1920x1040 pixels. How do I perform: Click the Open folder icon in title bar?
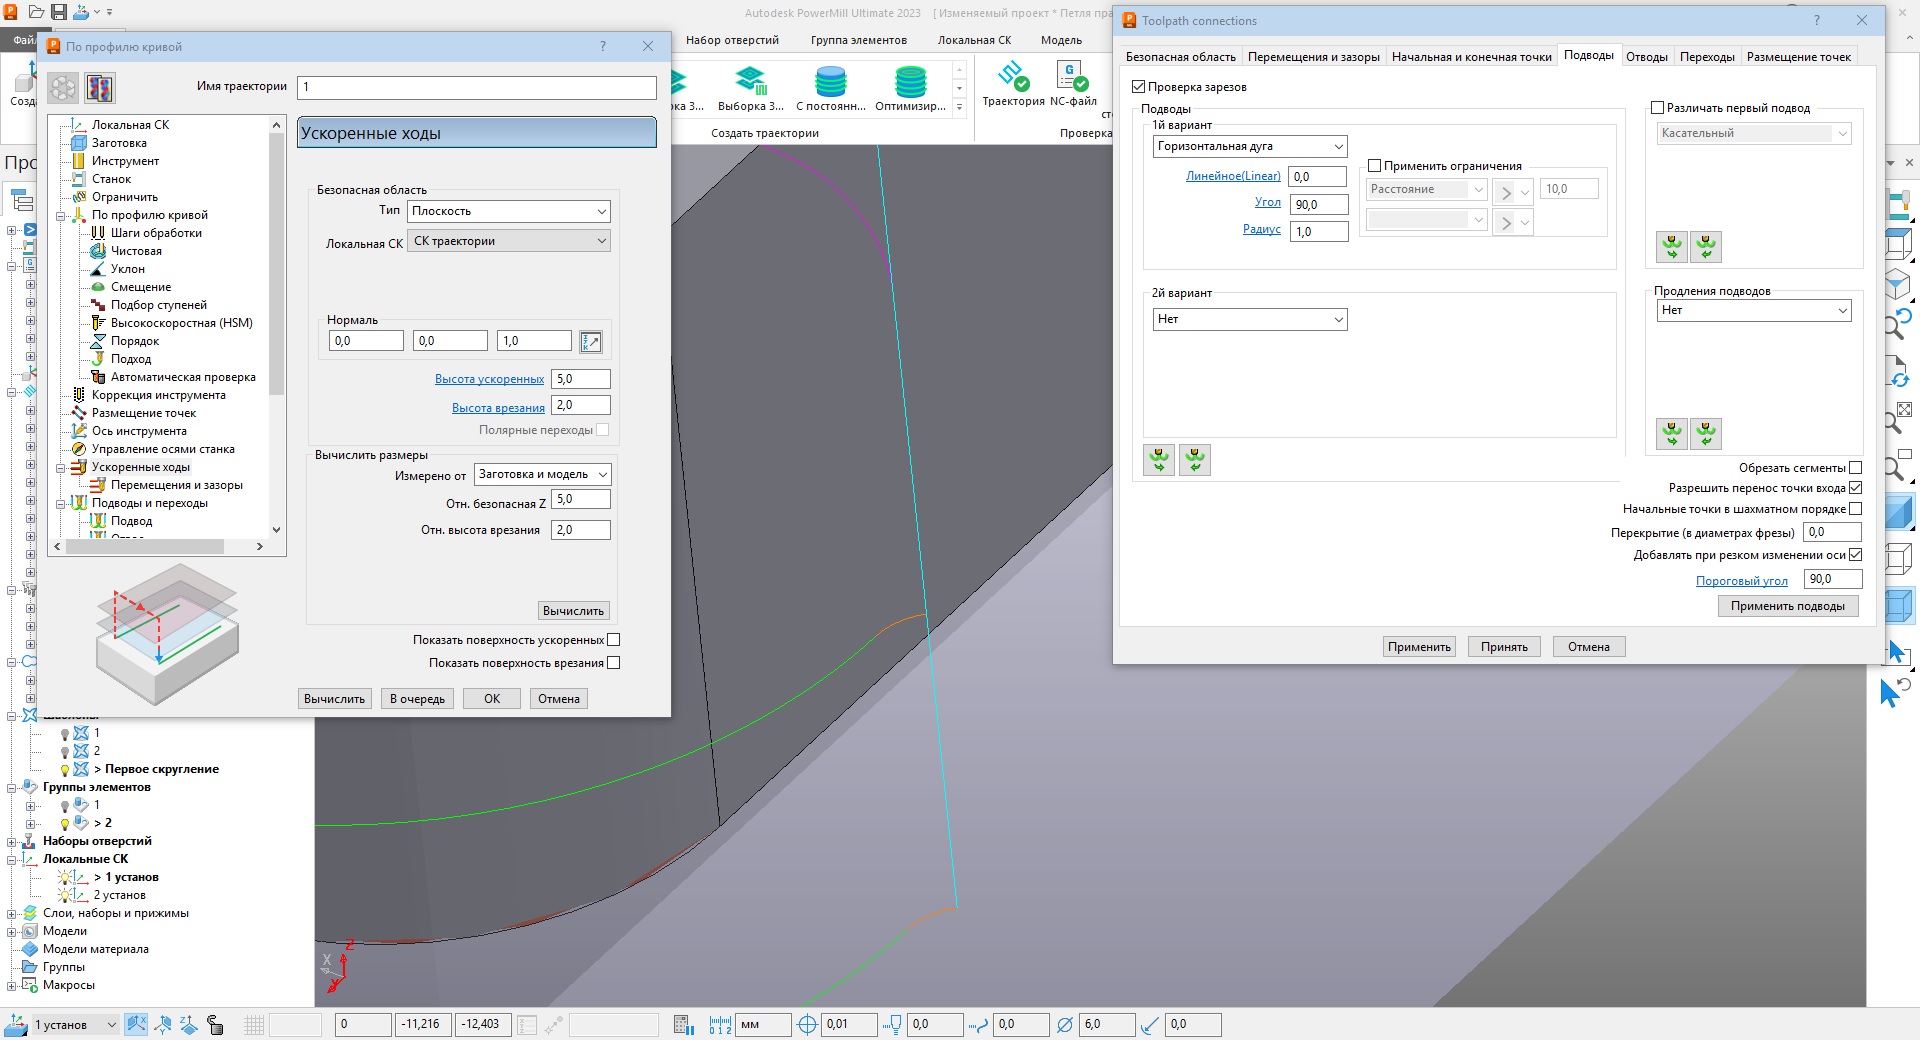(36, 12)
